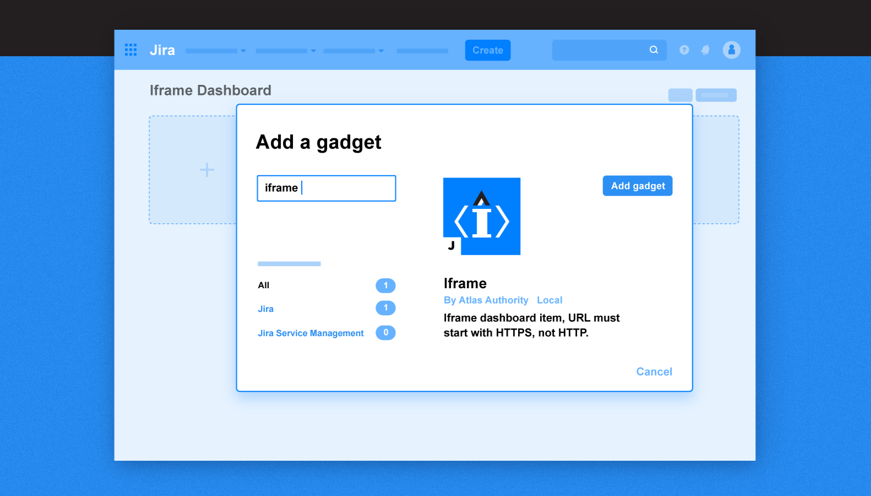The image size is (871, 496).
Task: Click the Jira logo text
Action: 162,50
